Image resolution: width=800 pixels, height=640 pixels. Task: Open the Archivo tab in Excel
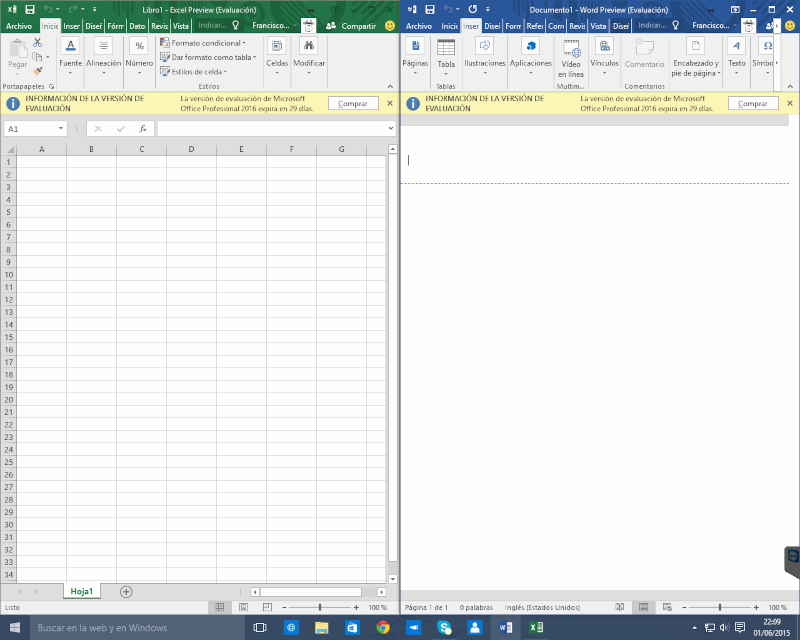coord(19,26)
